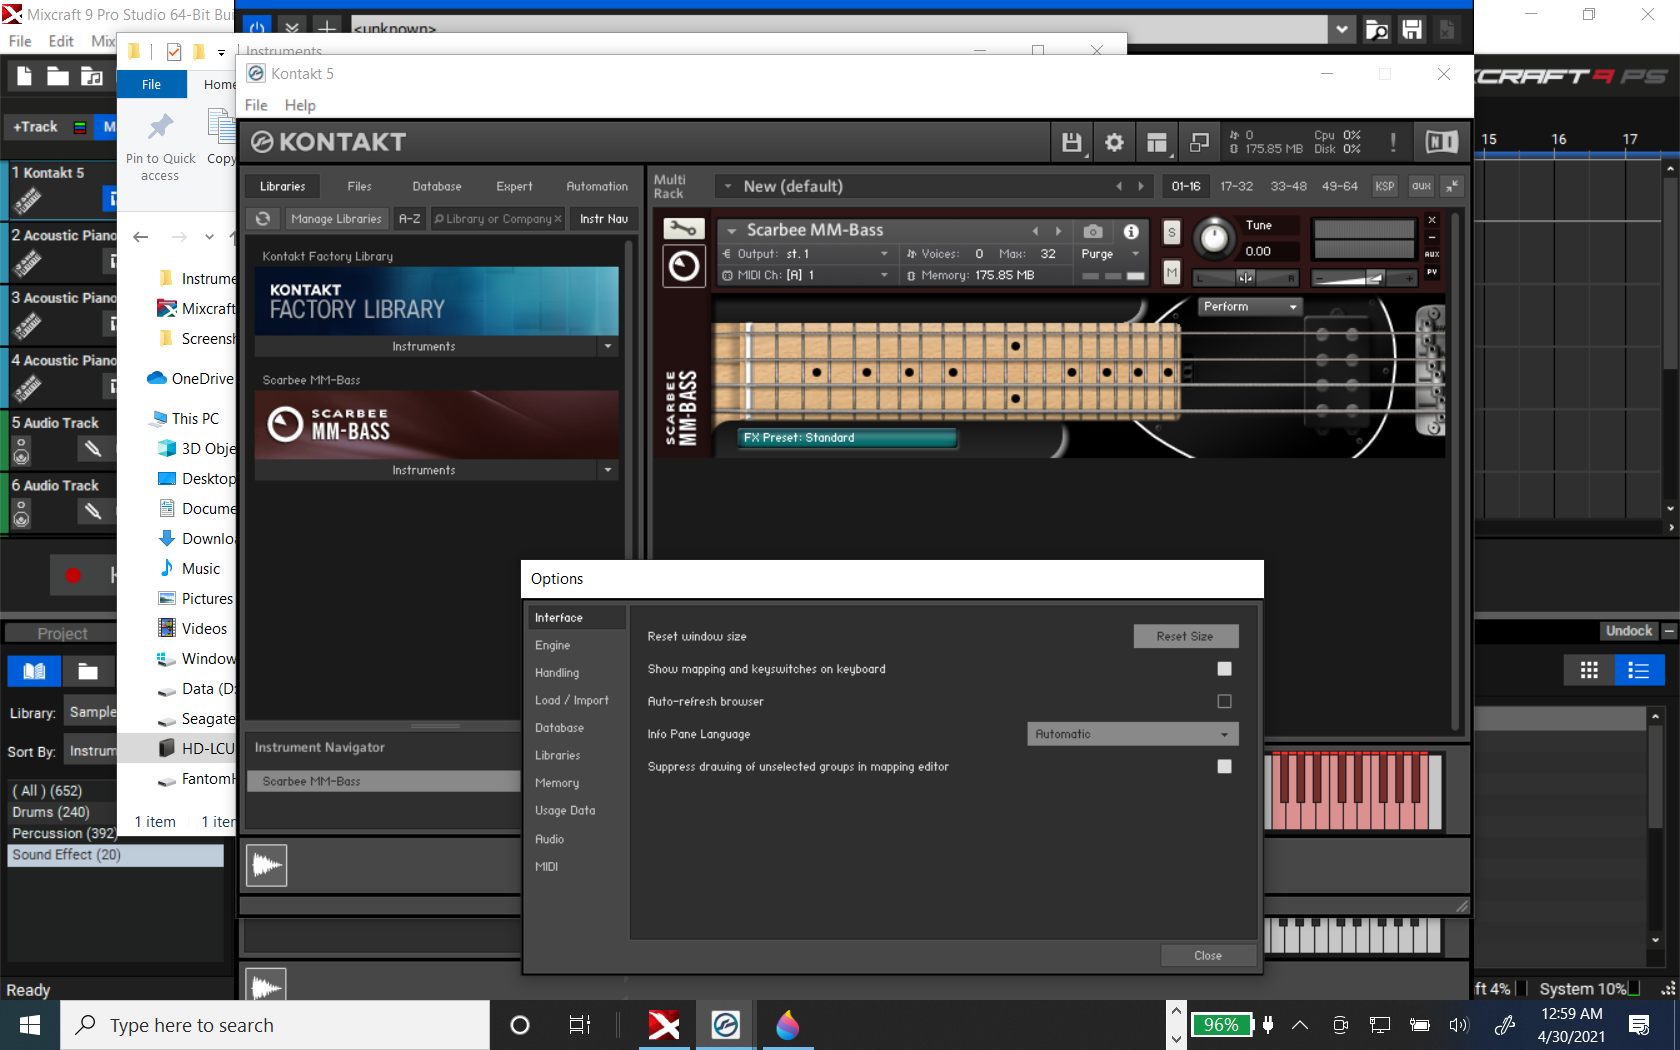Click the wrench edit icon of Scarbee MM-Bass
The height and width of the screenshot is (1050, 1680).
684,229
